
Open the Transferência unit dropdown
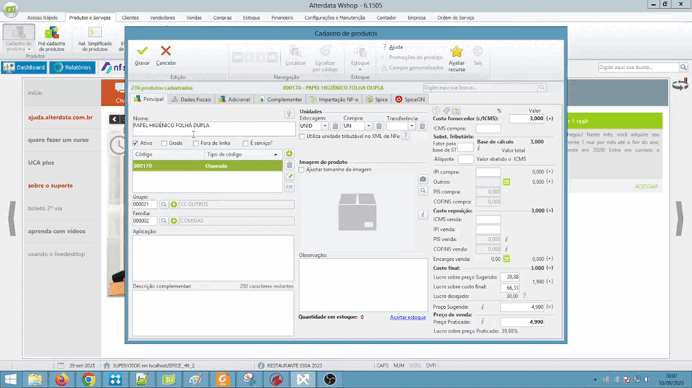click(x=412, y=126)
